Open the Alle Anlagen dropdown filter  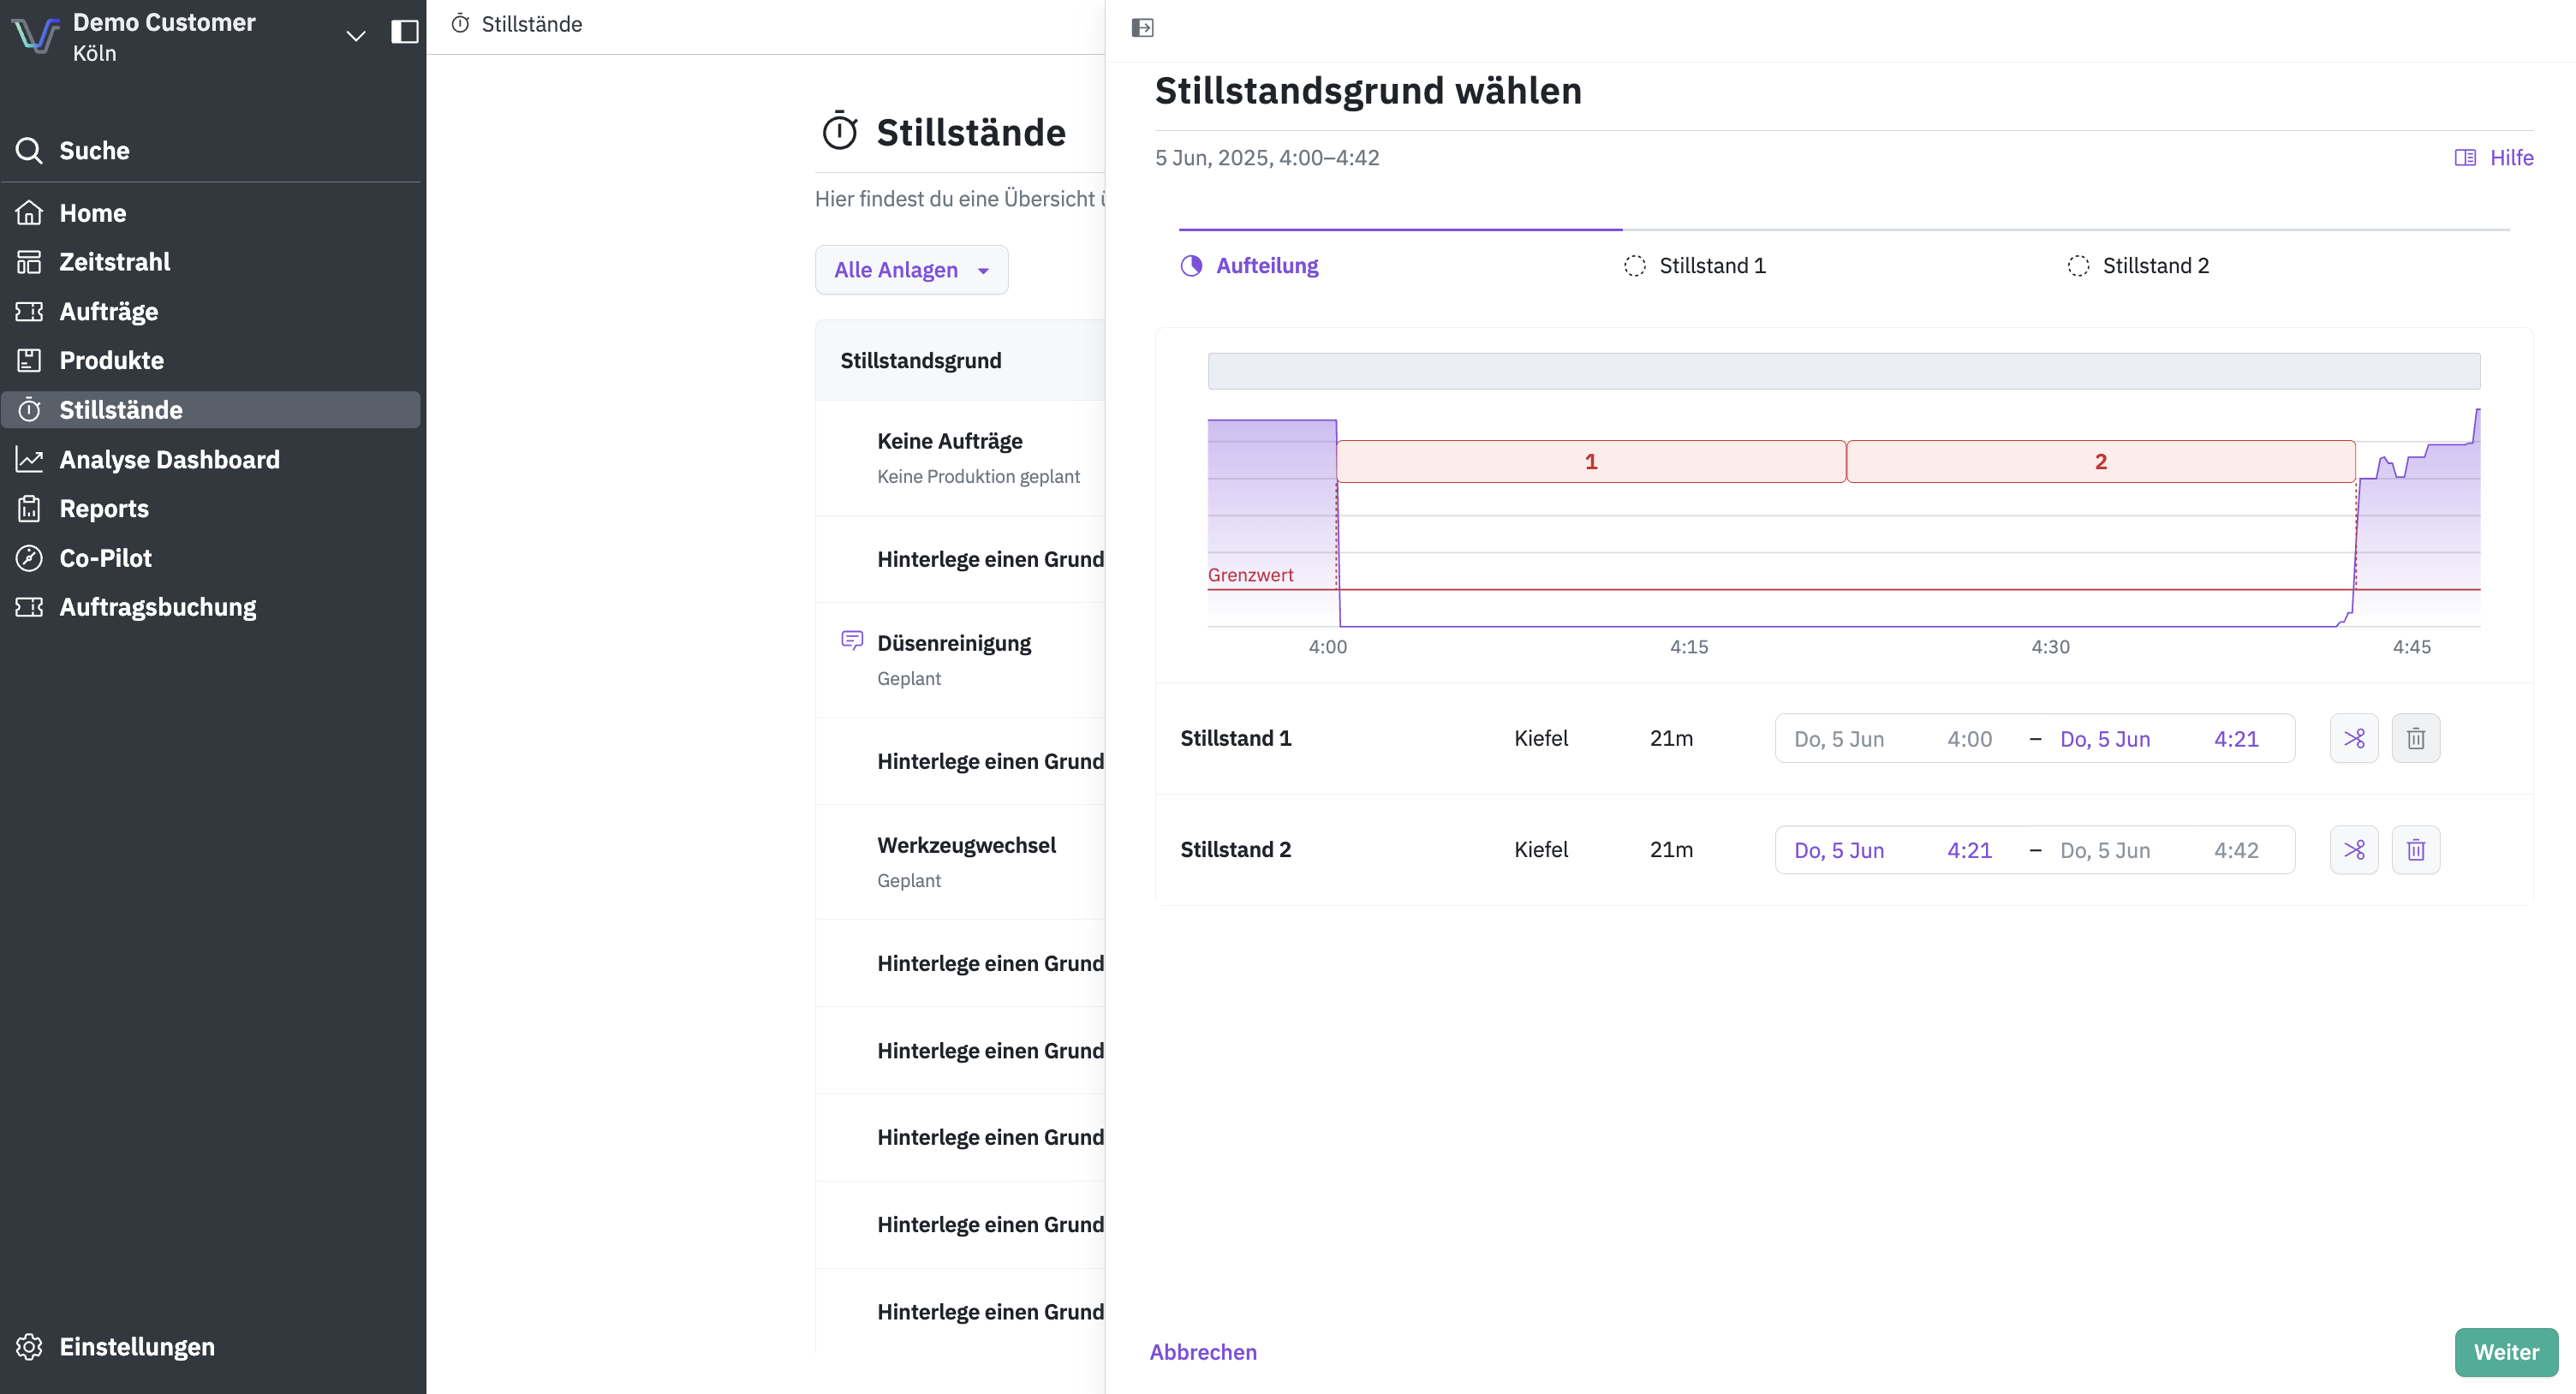click(x=911, y=270)
